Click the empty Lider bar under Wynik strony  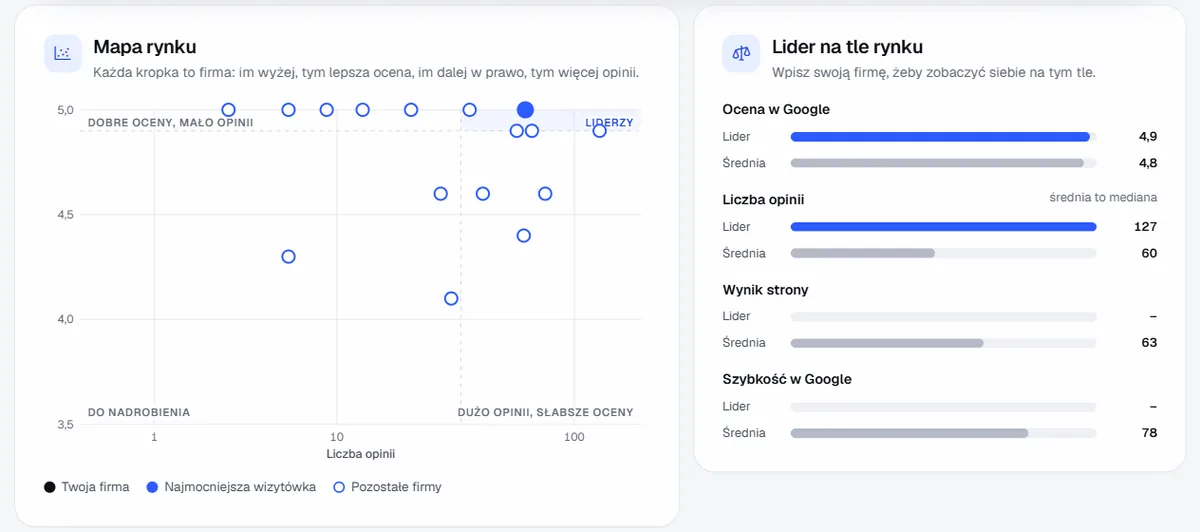(943, 316)
